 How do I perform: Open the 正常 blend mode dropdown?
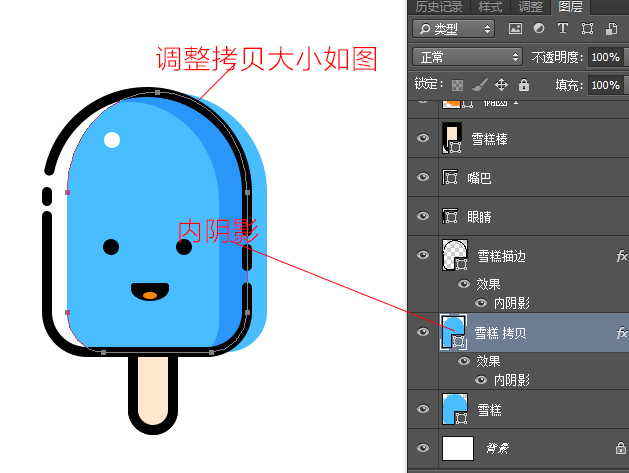pyautogui.click(x=467, y=57)
